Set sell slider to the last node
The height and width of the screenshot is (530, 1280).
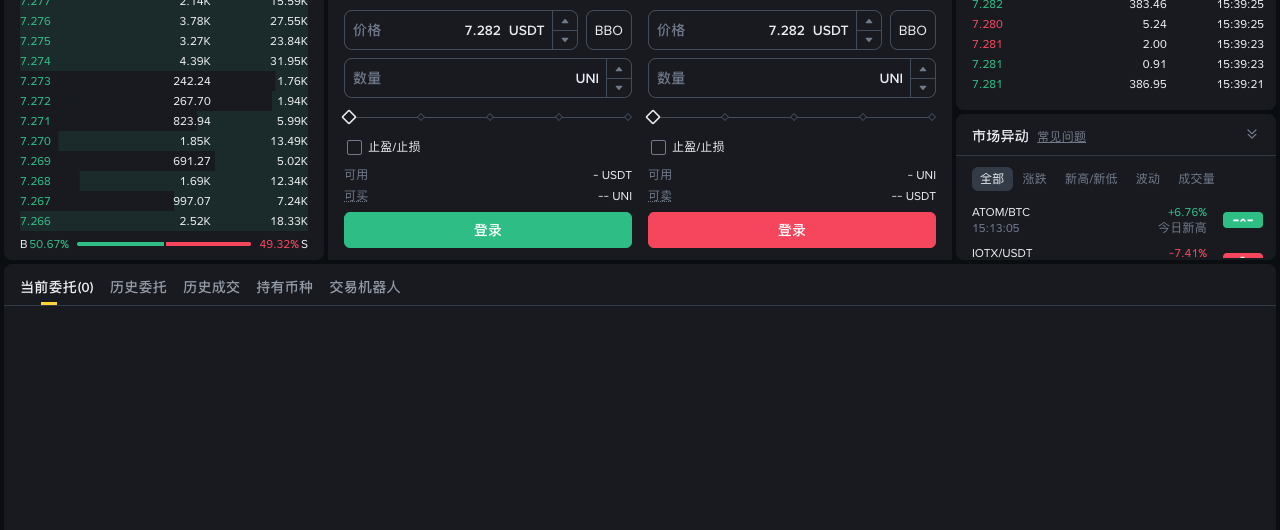[x=932, y=117]
